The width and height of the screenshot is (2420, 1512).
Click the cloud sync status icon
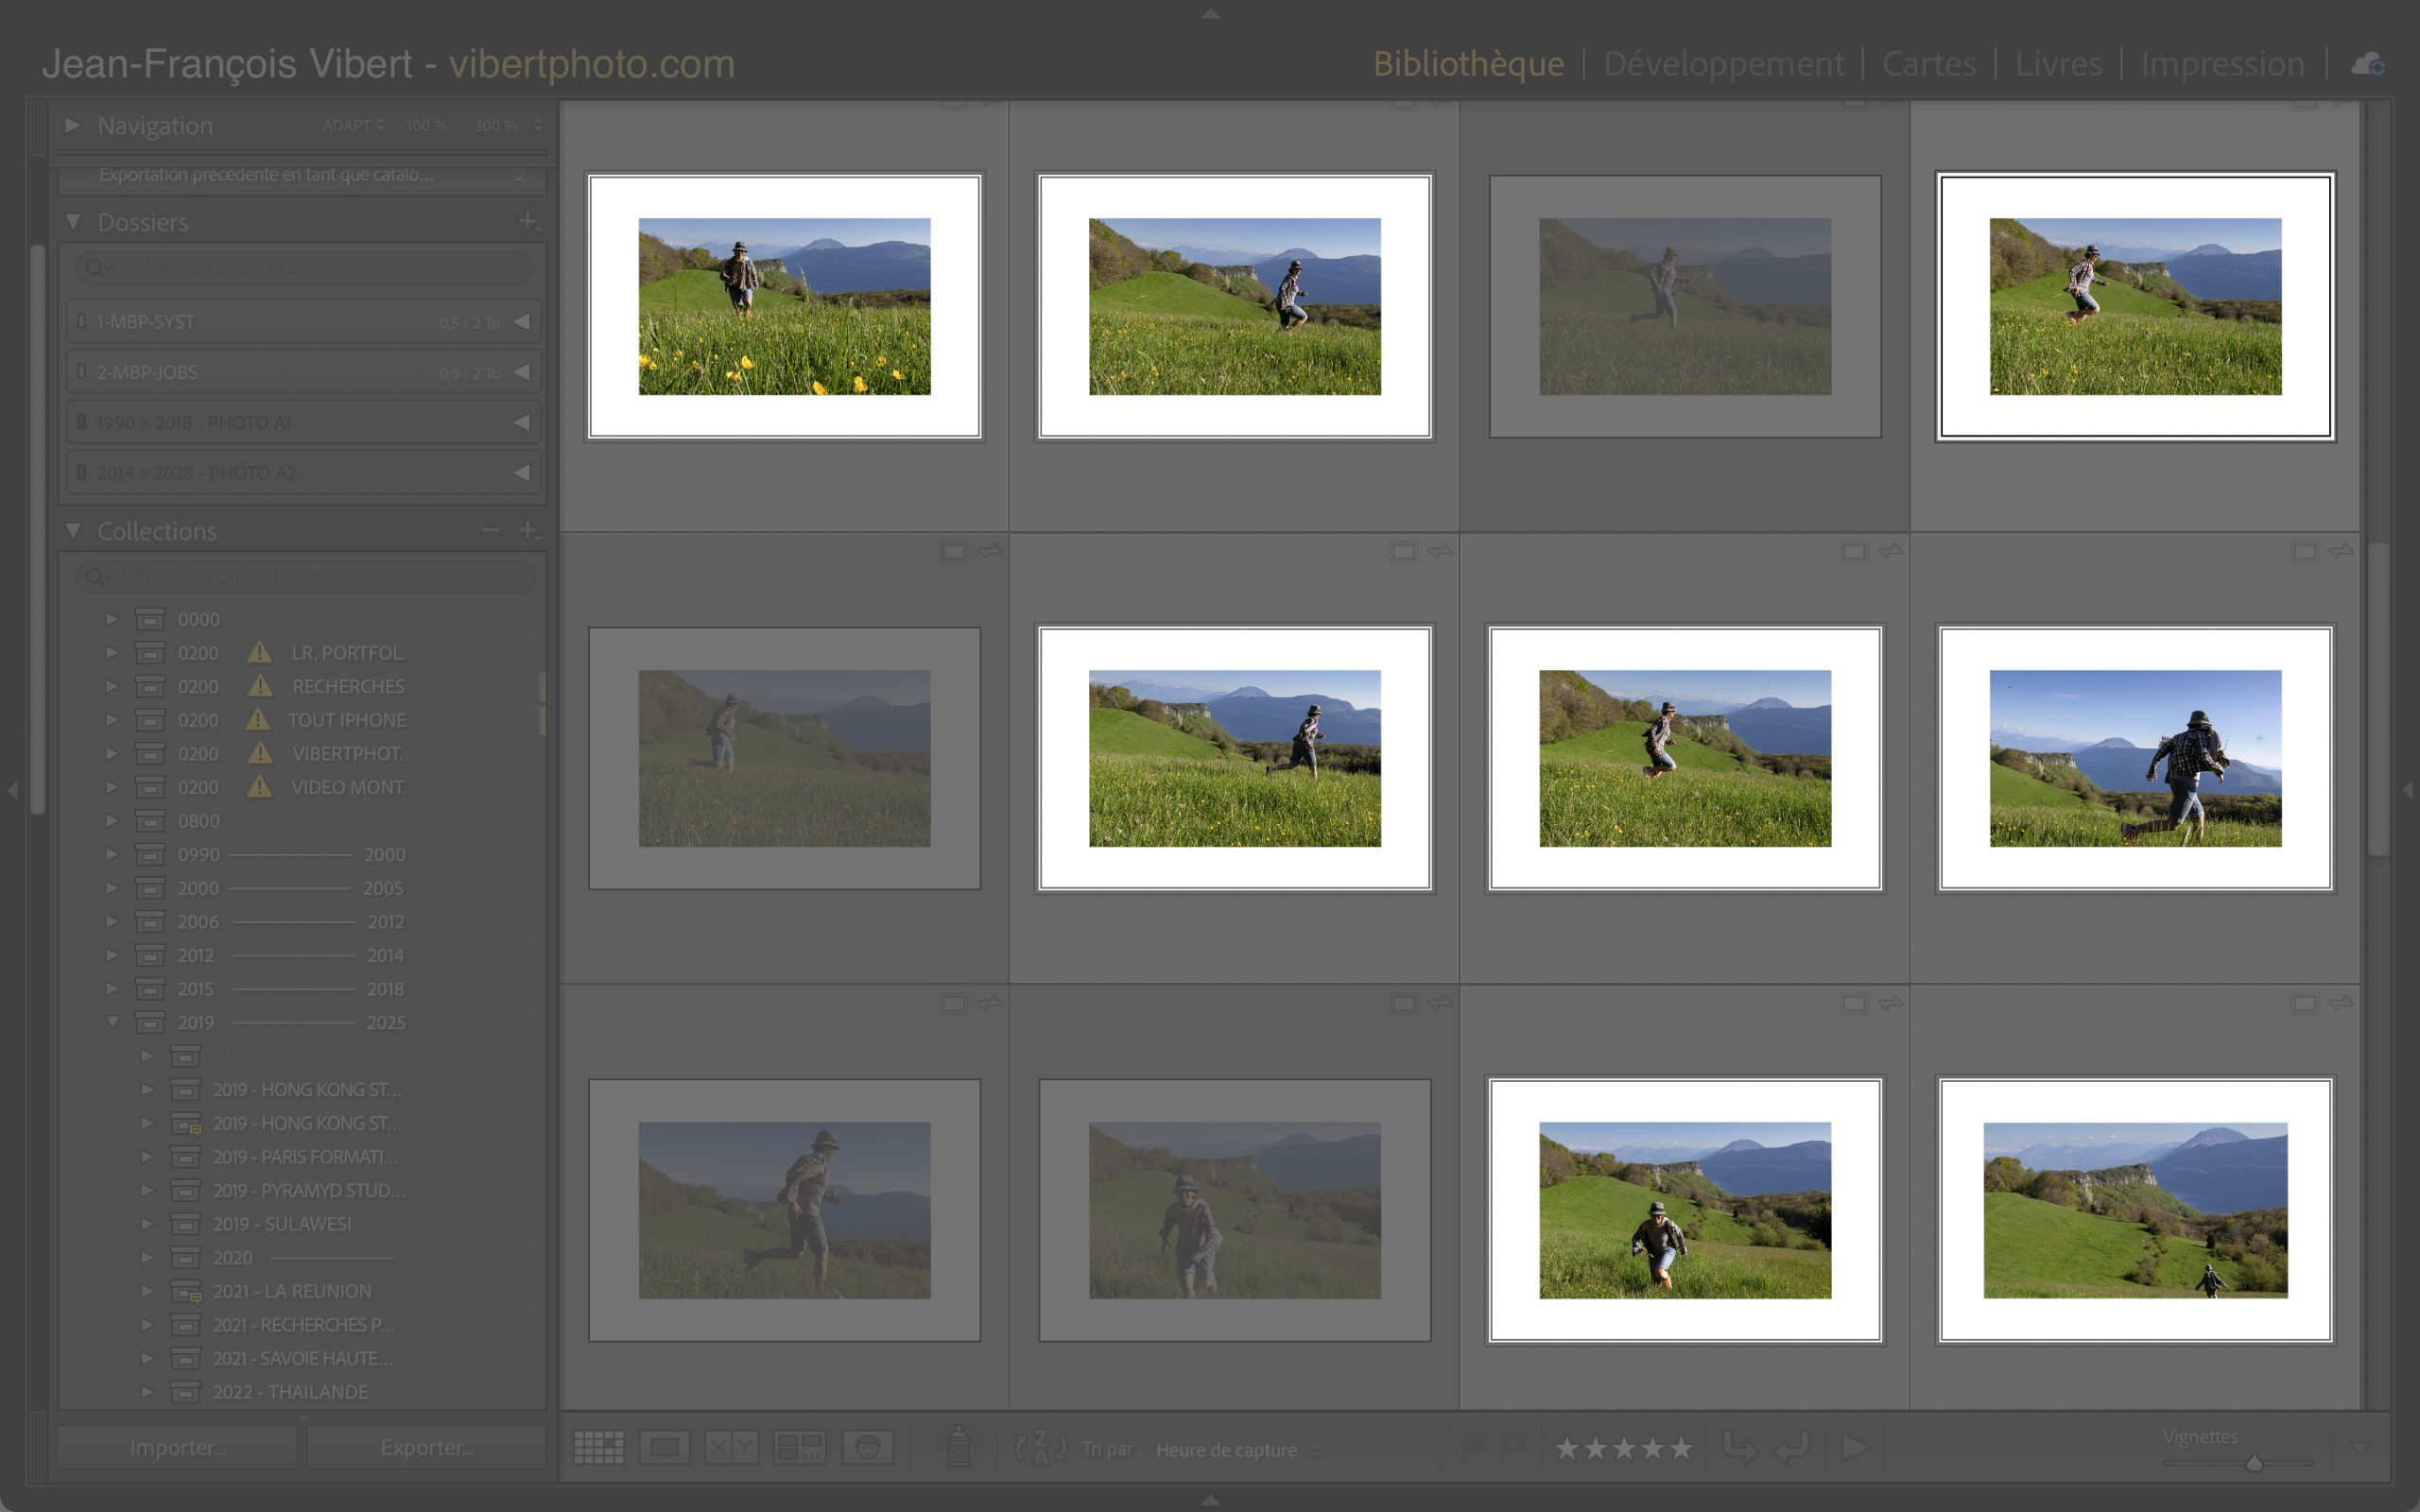click(x=2367, y=65)
